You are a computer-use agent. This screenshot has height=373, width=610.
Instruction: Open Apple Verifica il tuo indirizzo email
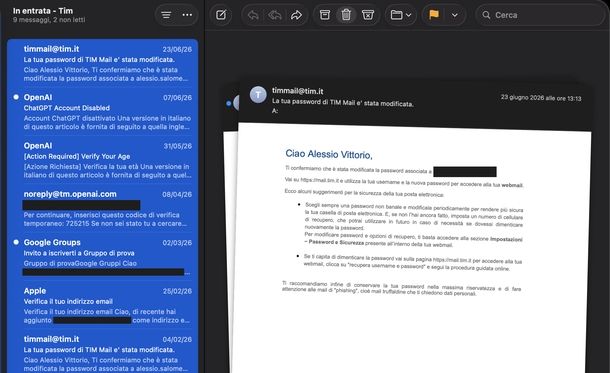point(103,305)
